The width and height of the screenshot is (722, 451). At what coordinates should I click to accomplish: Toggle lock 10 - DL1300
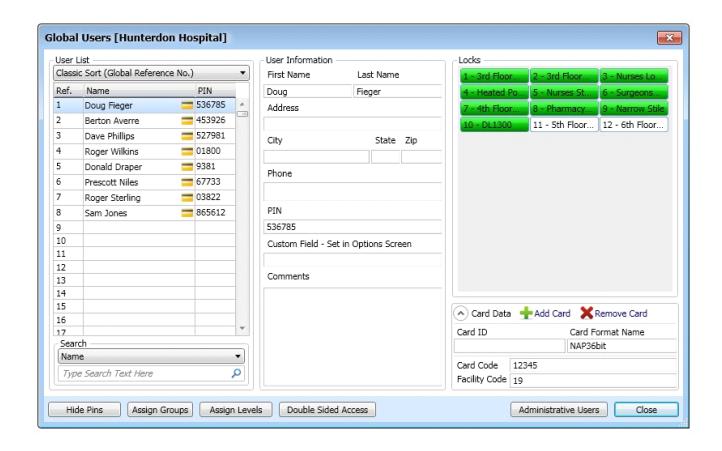coord(494,125)
